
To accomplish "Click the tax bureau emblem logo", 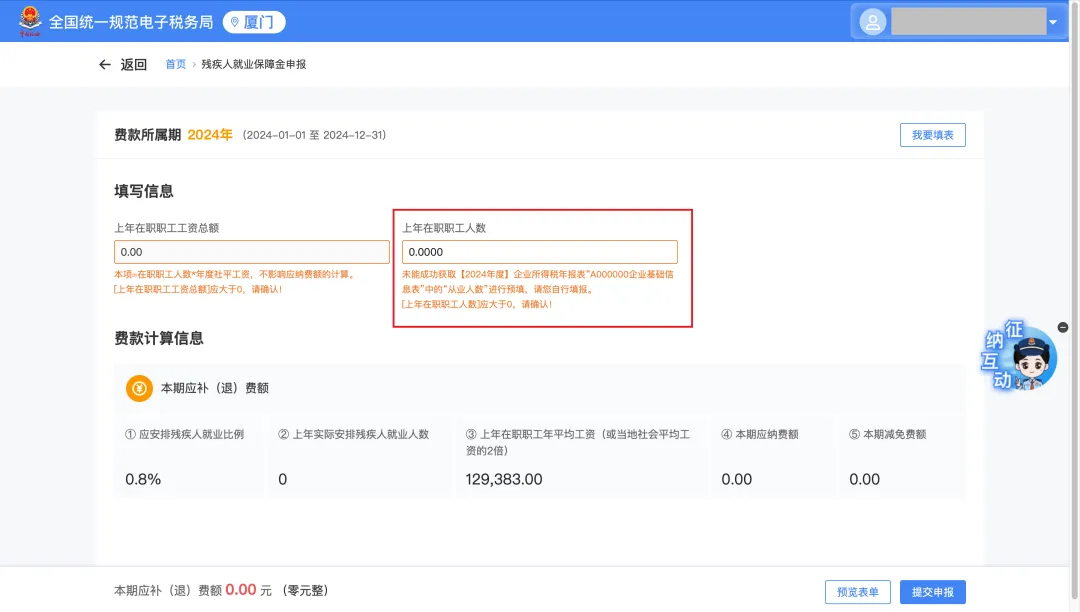I will (x=31, y=21).
